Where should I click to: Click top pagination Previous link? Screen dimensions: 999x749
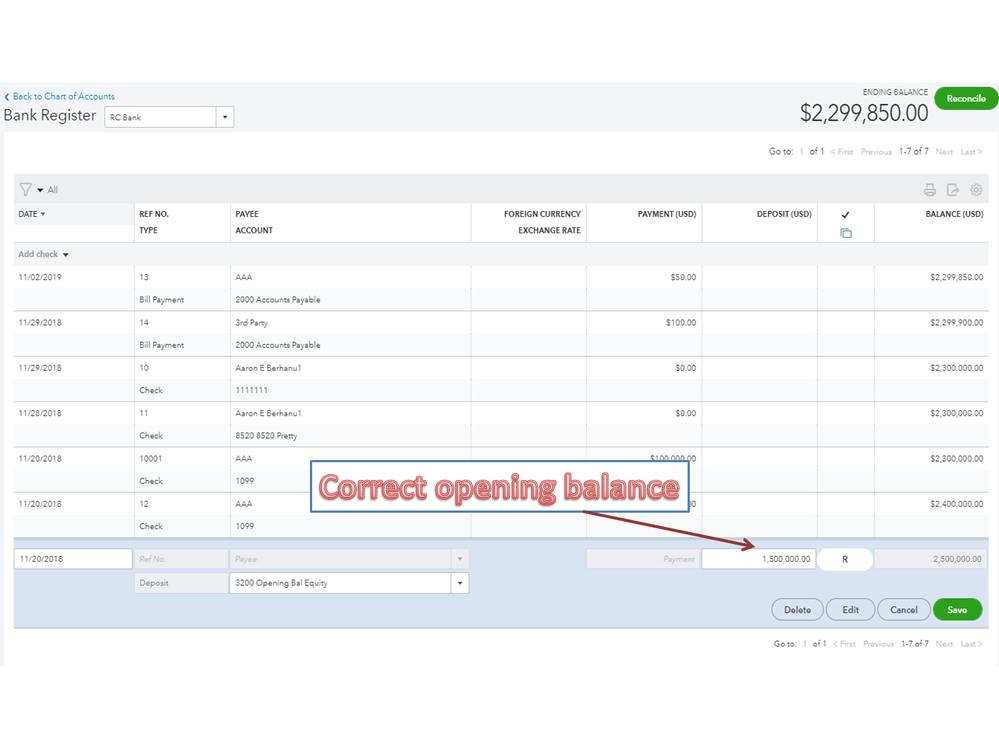point(876,152)
